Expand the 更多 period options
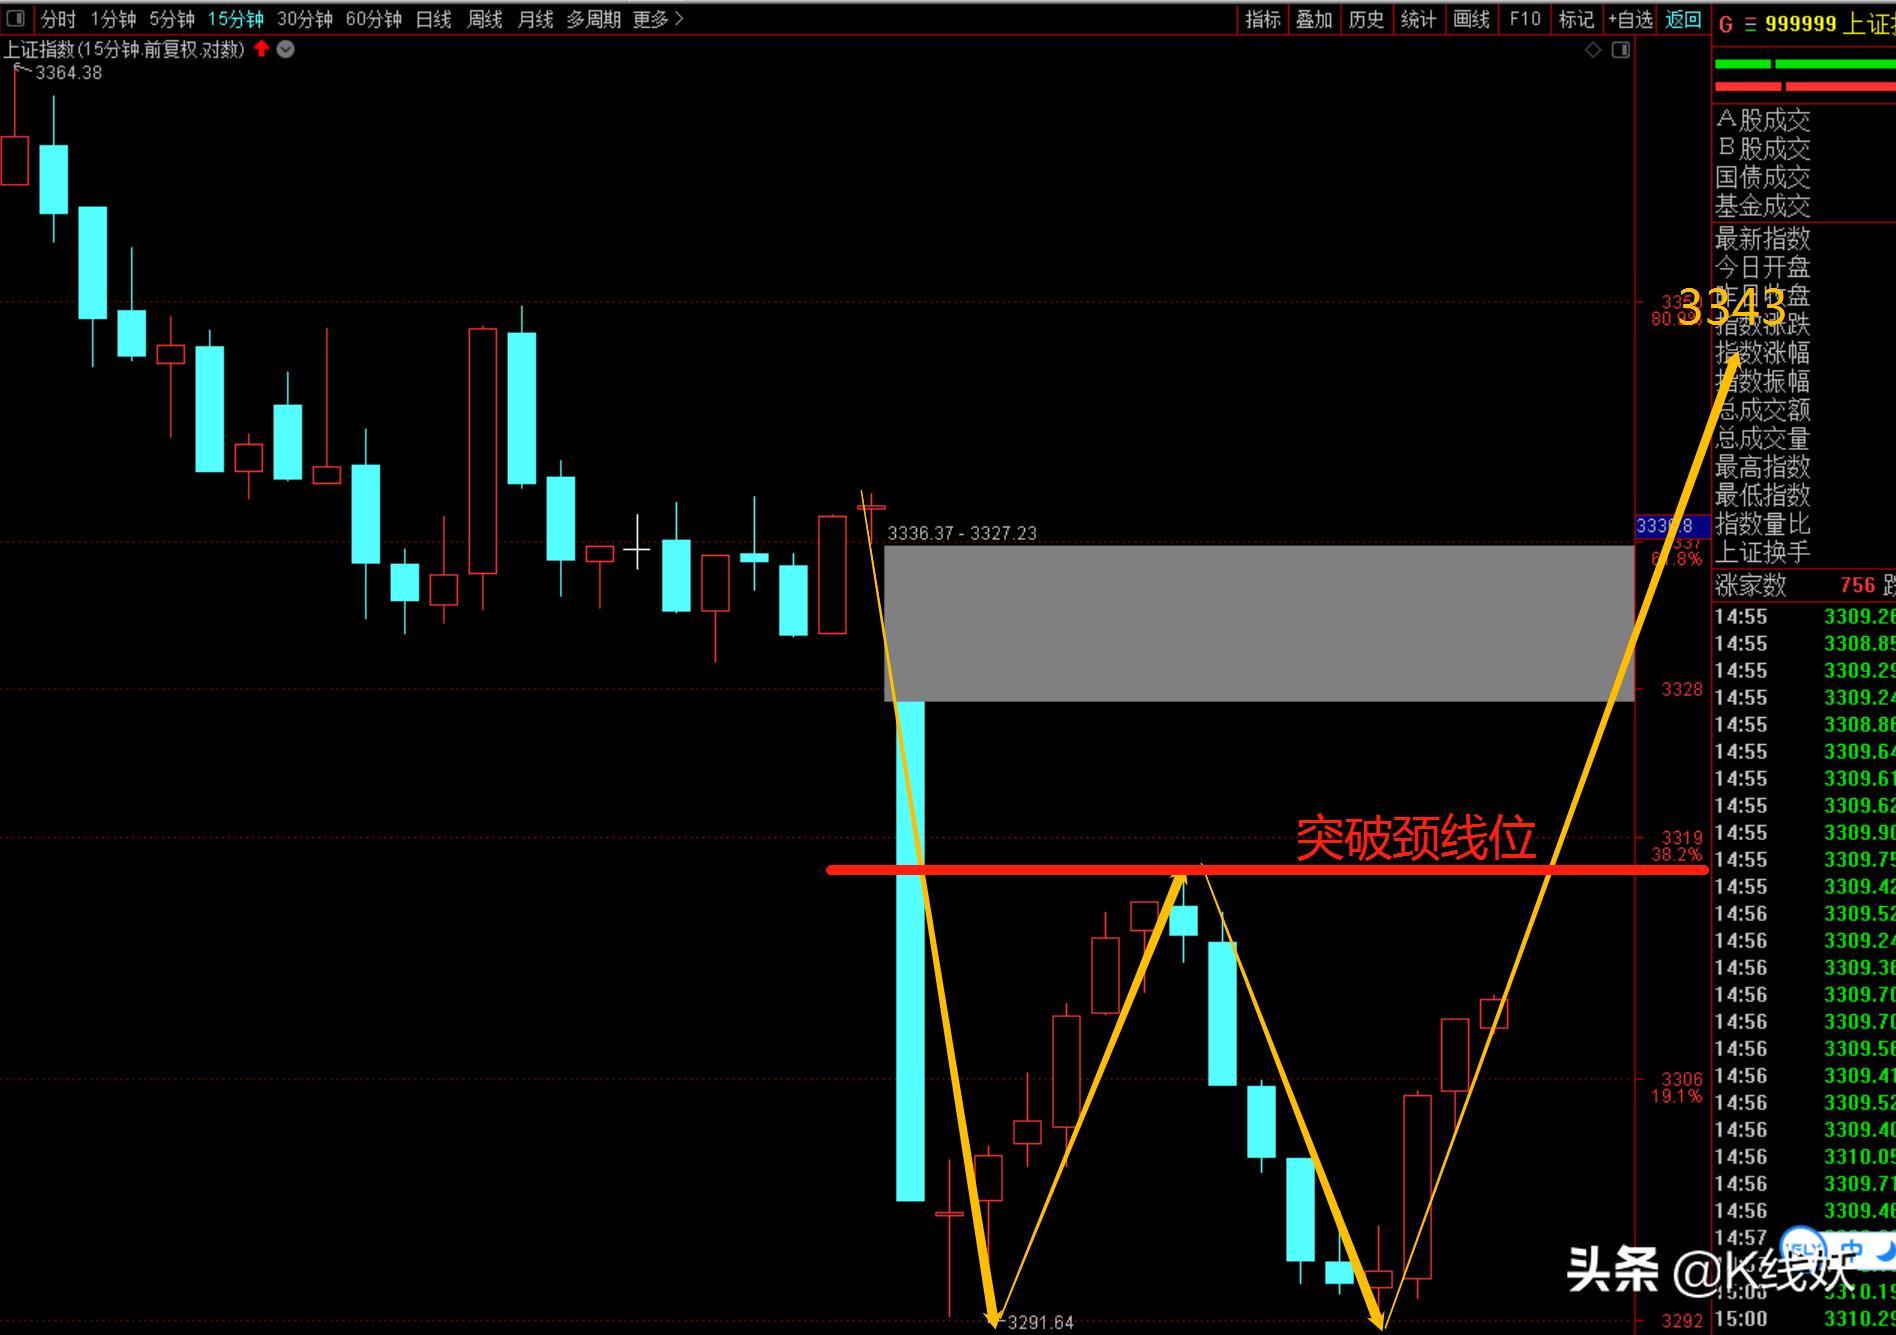The height and width of the screenshot is (1335, 1896). point(658,19)
